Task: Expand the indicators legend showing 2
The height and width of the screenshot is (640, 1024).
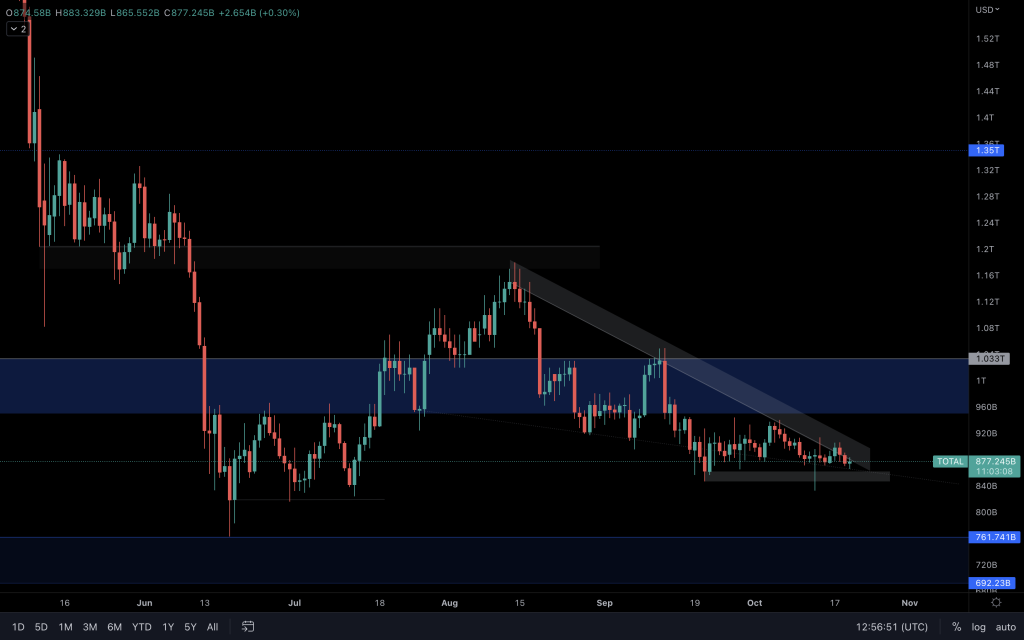Action: click(18, 29)
